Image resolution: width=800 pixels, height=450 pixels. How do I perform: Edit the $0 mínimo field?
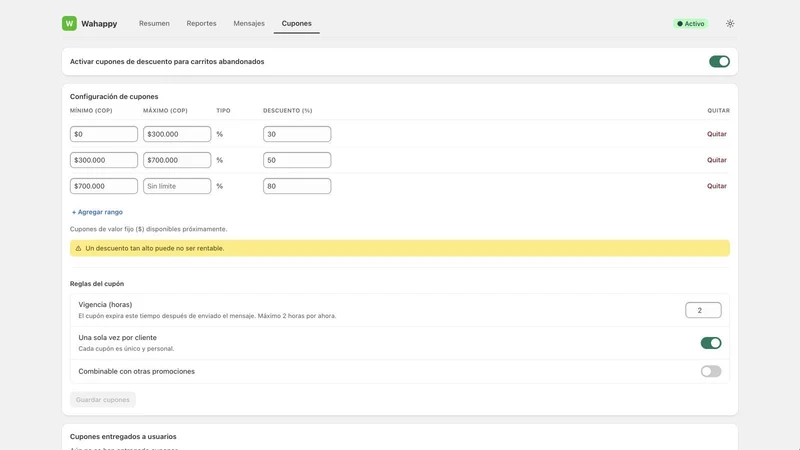point(104,134)
